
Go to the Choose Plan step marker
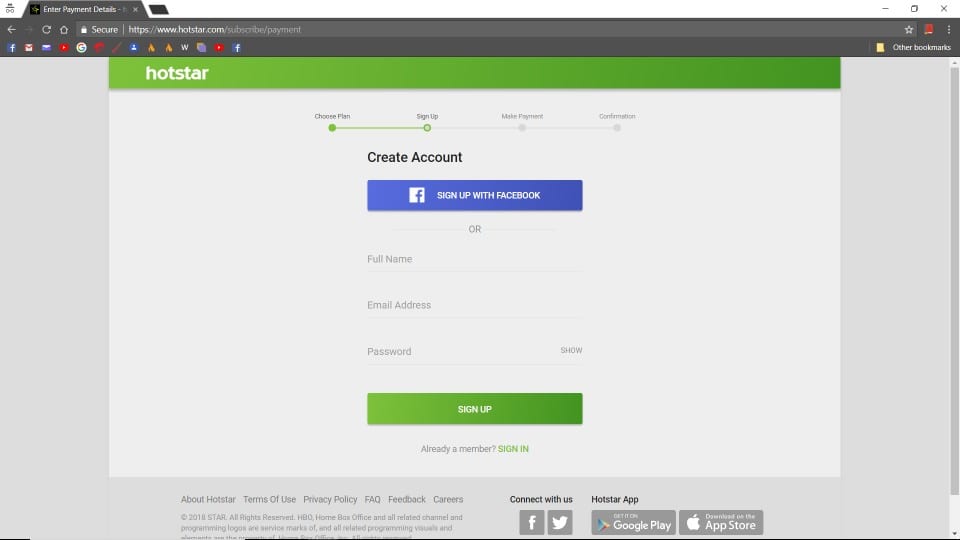(332, 127)
